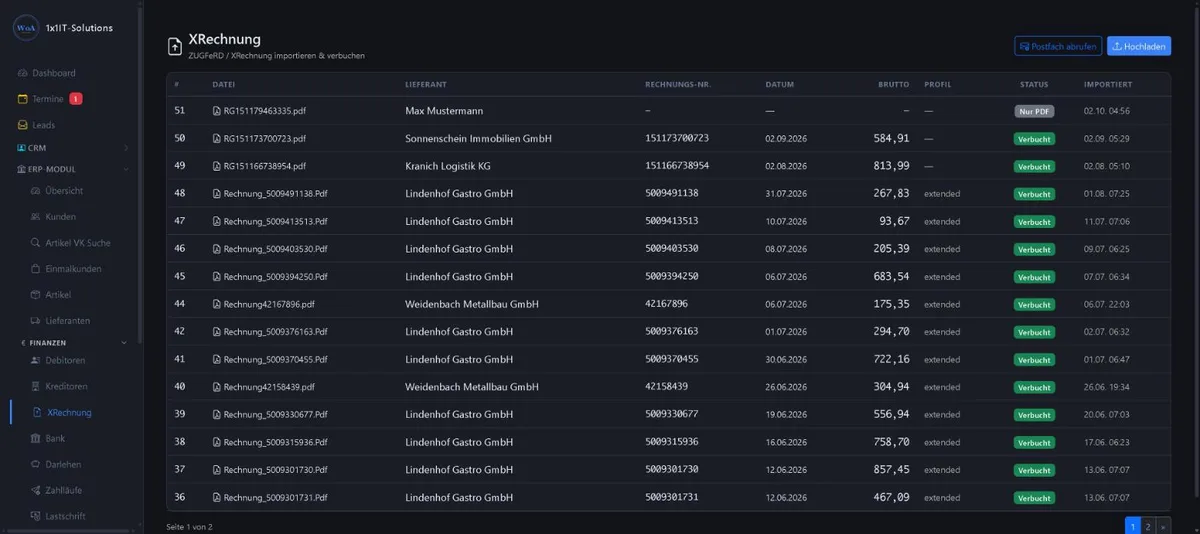Viewport: 1200px width, 534px height.
Task: Go to page 2 of the table
Action: click(1147, 526)
